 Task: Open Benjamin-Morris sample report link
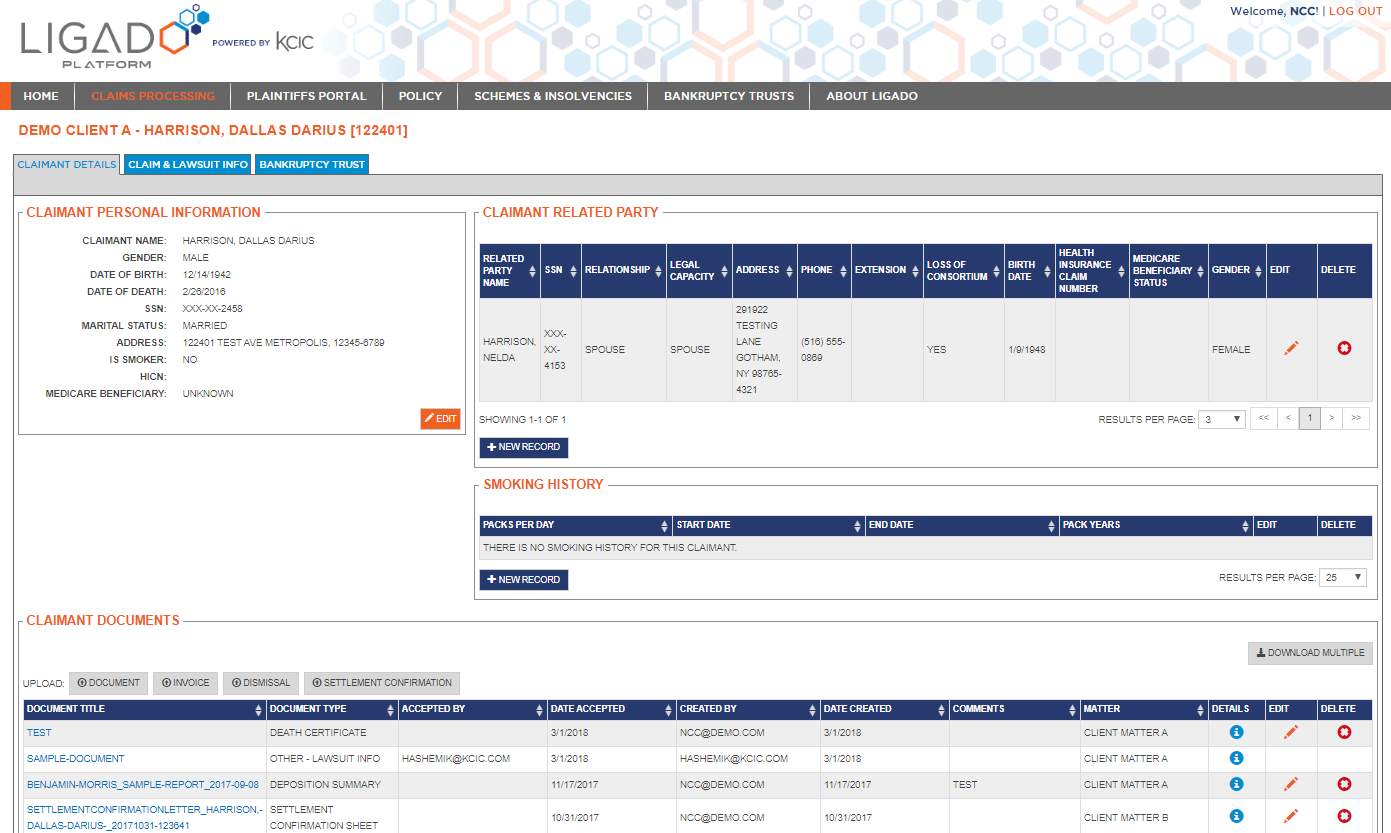[143, 785]
